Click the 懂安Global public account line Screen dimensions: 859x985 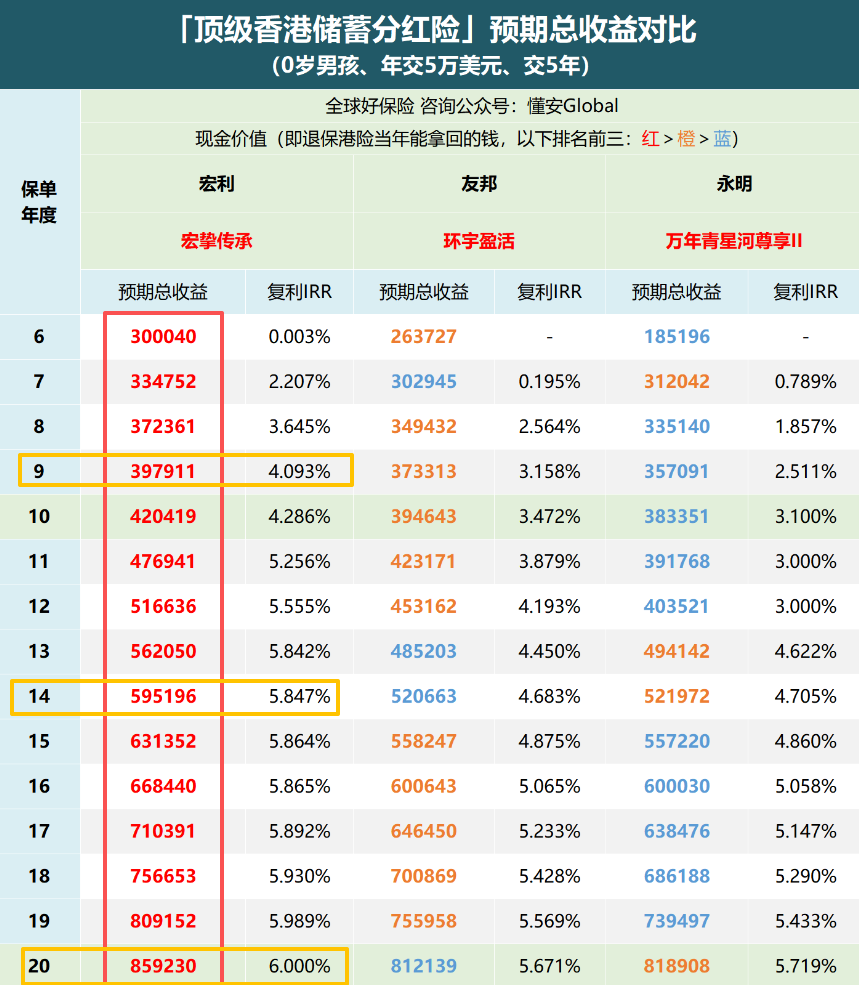click(471, 106)
